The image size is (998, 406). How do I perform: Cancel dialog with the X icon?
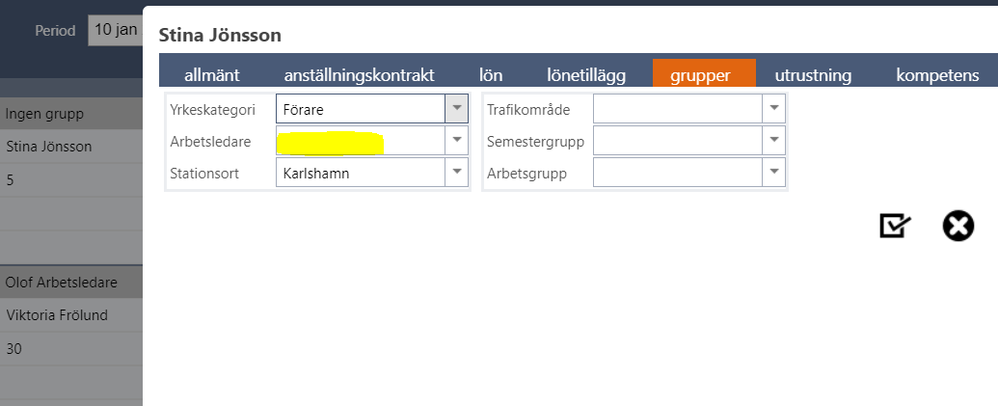tap(958, 226)
